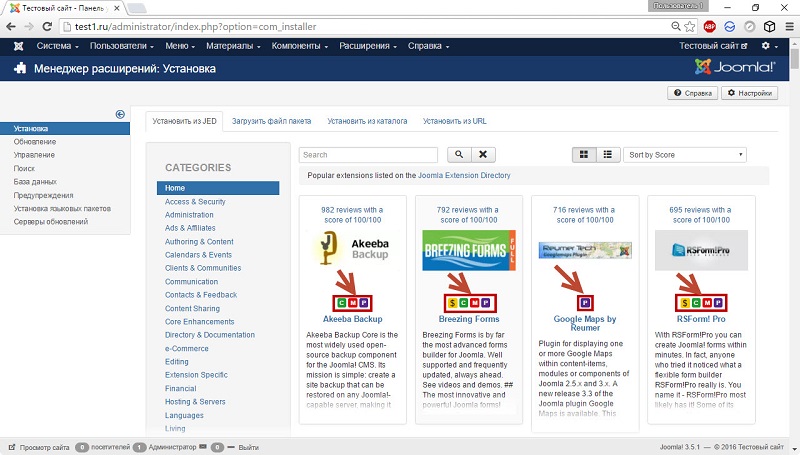Switch to list view layout

pyautogui.click(x=608, y=155)
